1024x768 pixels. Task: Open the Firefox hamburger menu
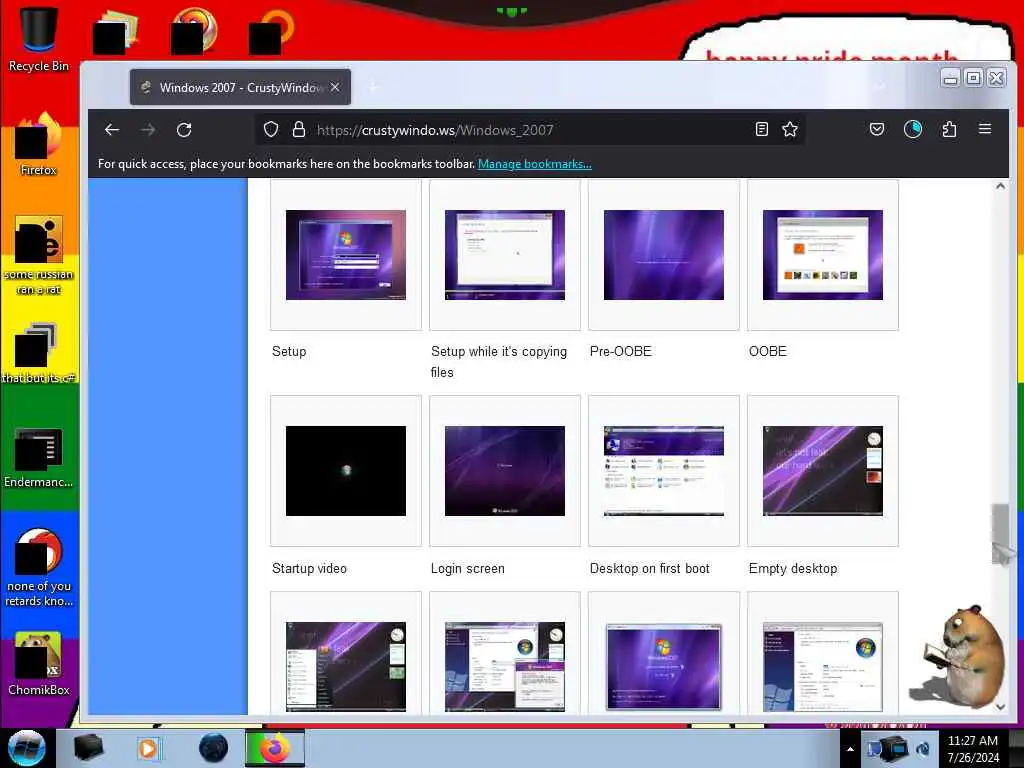985,129
